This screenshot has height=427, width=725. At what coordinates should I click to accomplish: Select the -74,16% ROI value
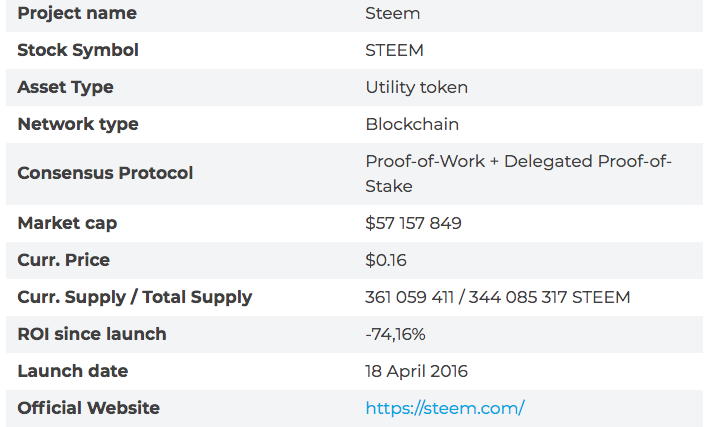397,334
